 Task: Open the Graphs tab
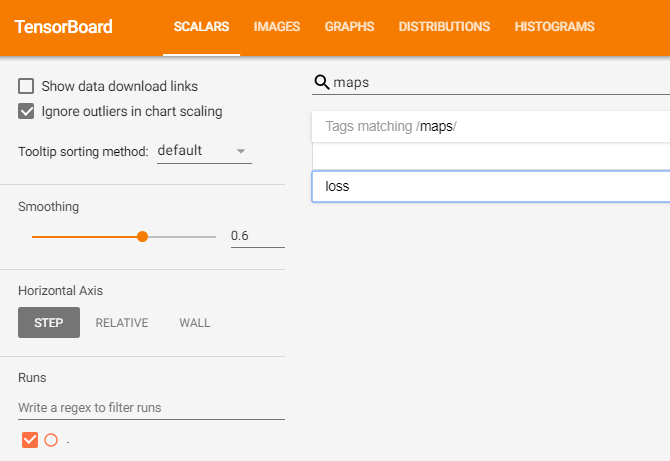point(349,27)
